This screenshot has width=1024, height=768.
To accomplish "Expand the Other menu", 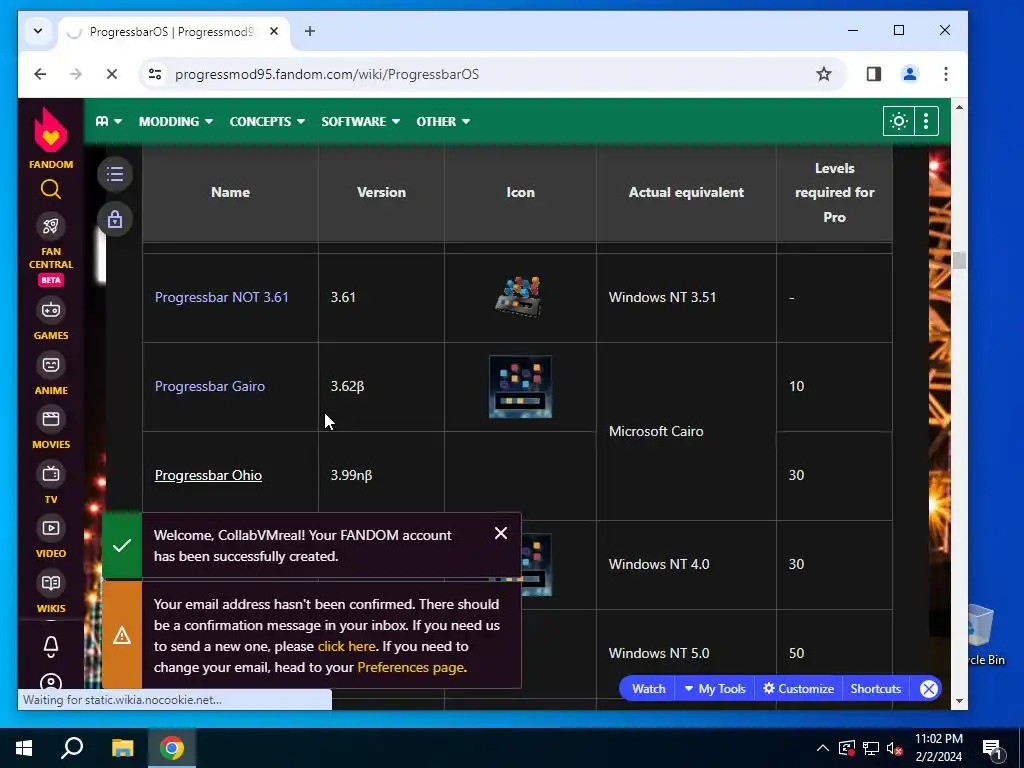I will click(443, 121).
